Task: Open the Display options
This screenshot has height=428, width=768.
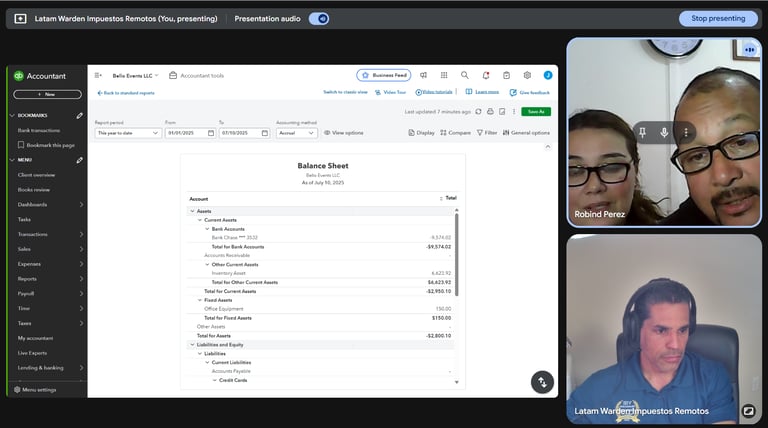Action: tap(422, 133)
